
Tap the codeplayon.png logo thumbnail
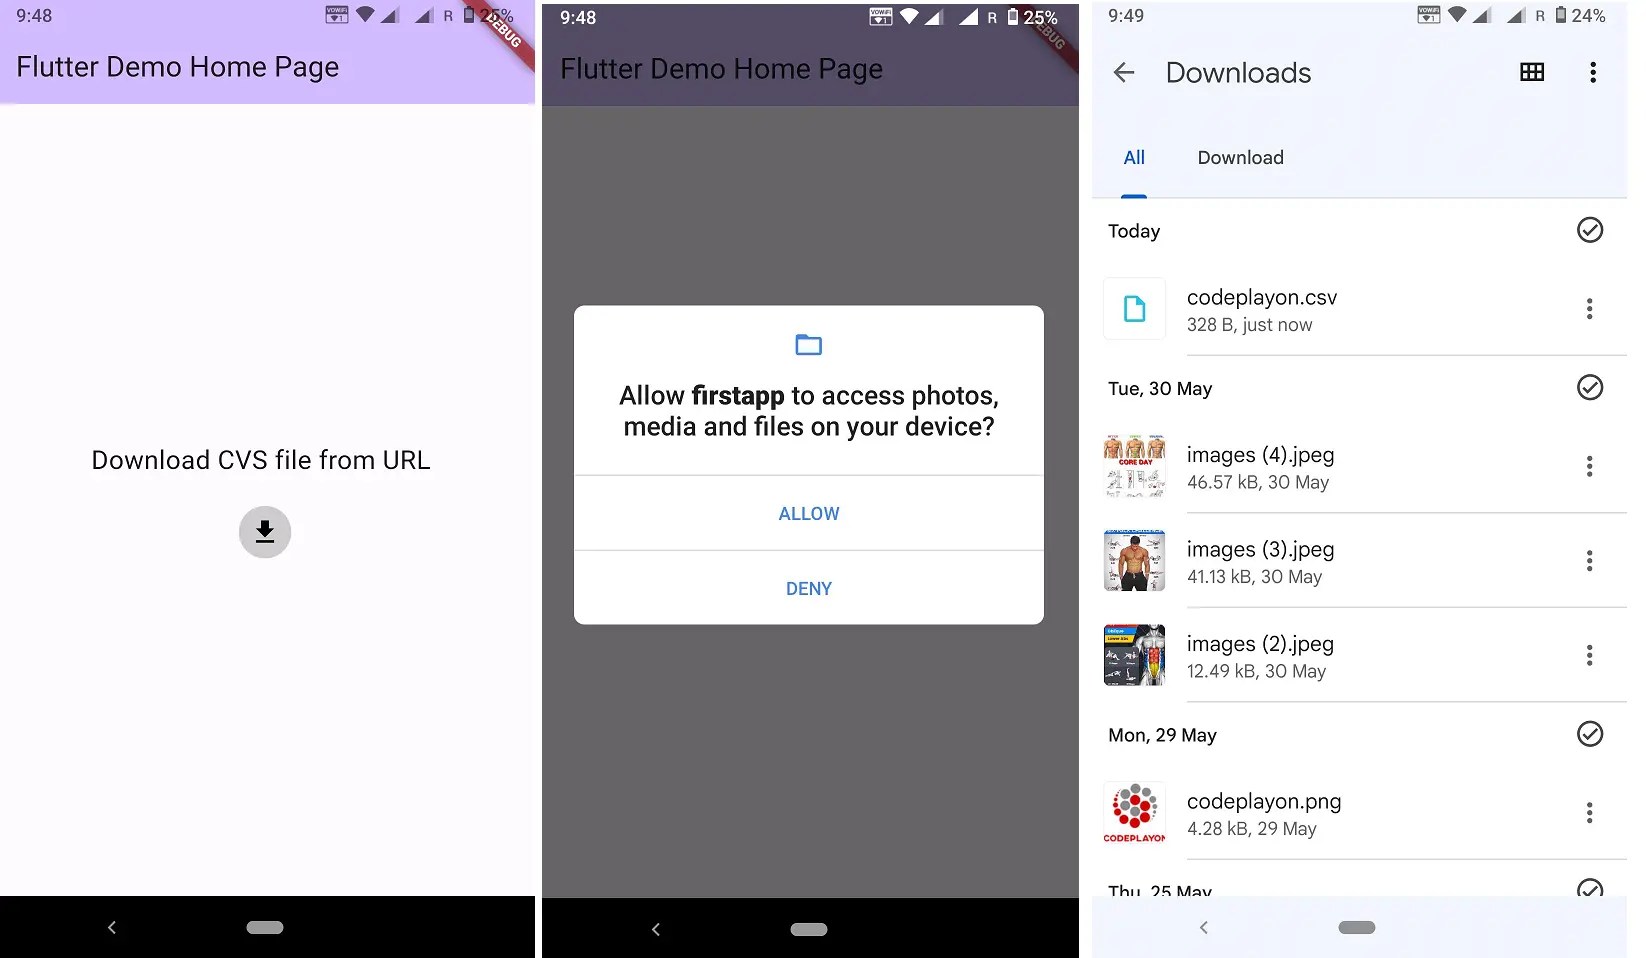click(x=1134, y=813)
